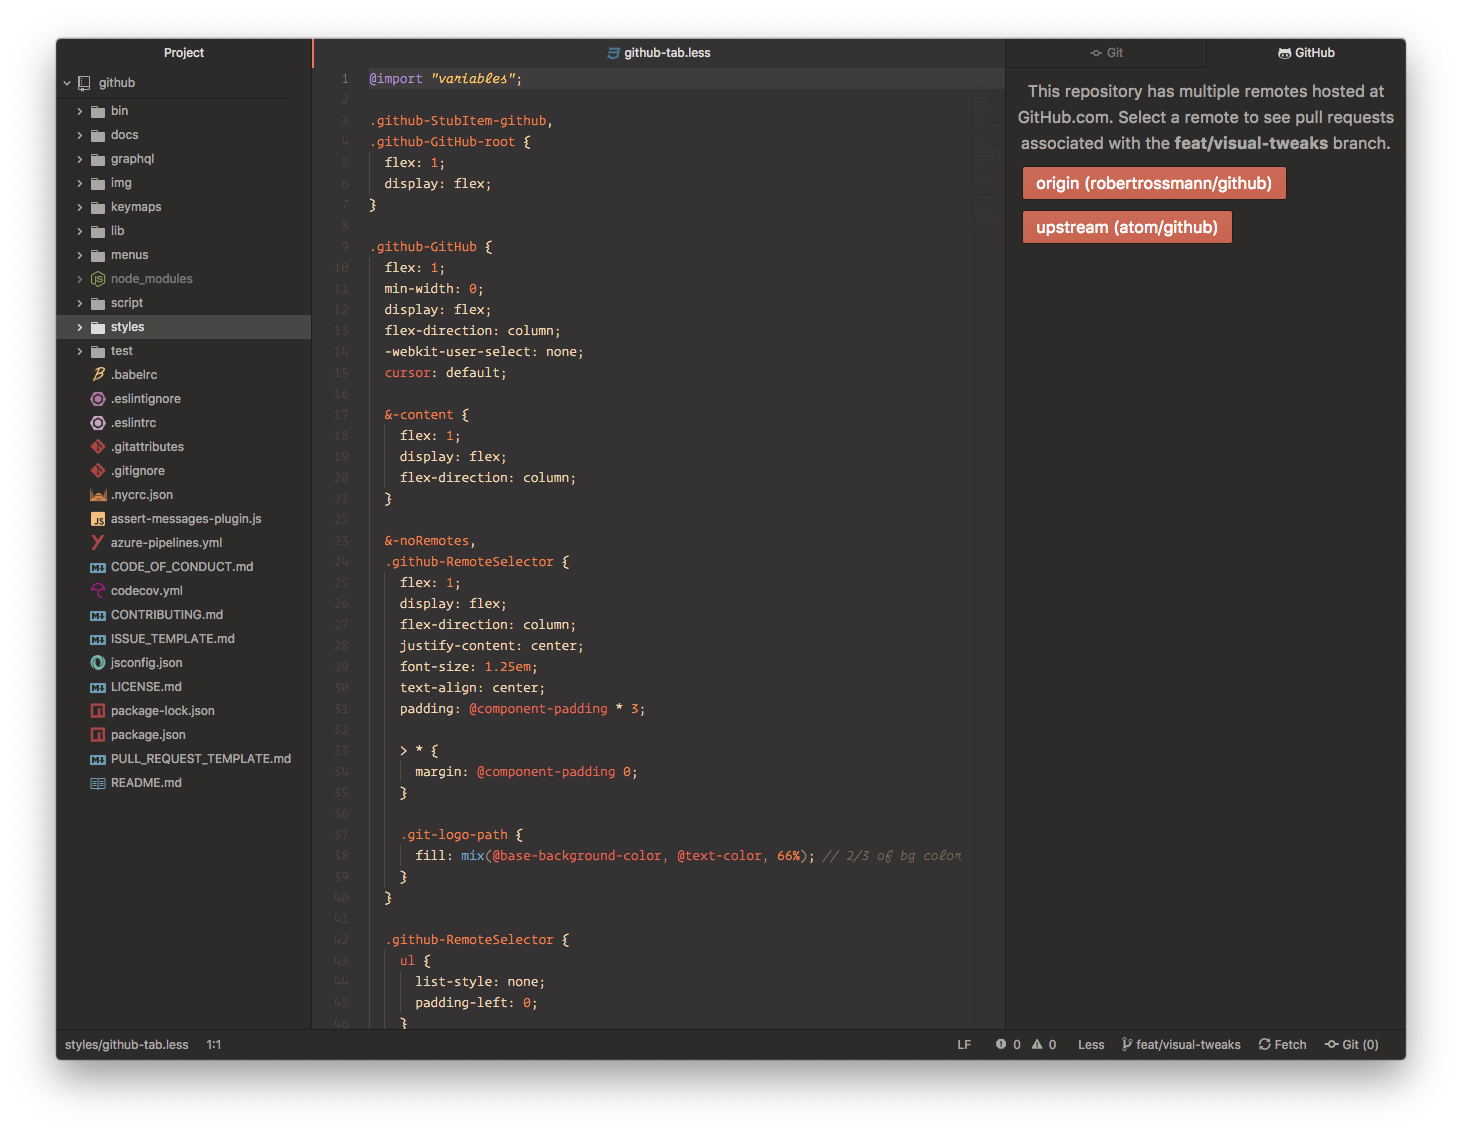Expand the styles folder chevron

[x=80, y=327]
